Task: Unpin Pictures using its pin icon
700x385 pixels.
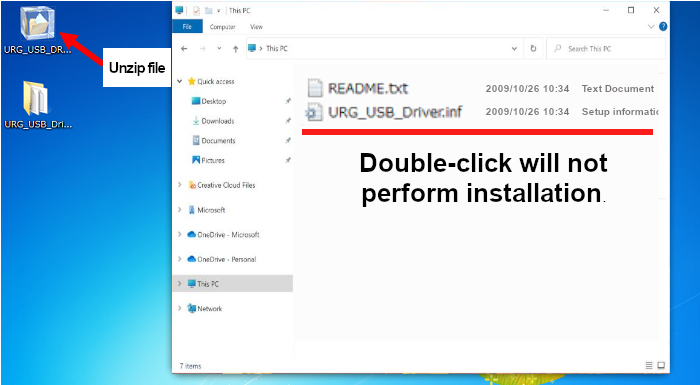Action: coord(288,160)
